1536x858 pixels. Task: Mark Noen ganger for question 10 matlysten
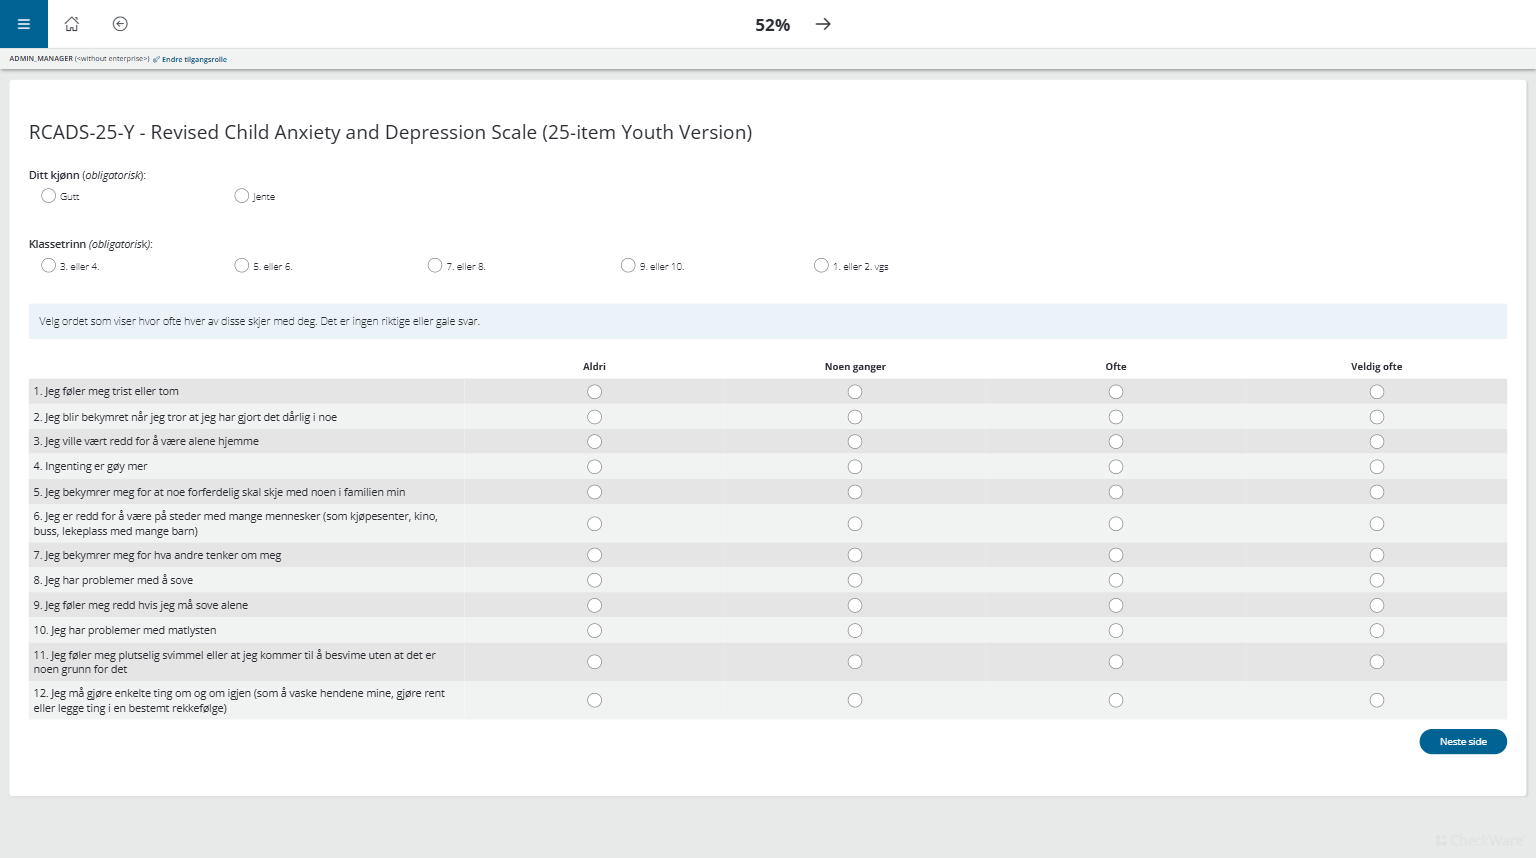click(855, 631)
